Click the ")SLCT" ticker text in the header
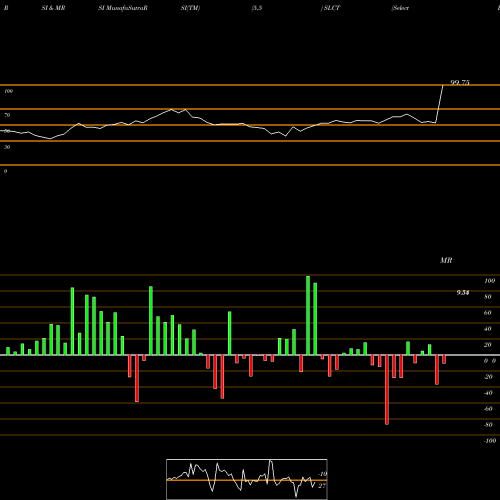 pos(330,8)
